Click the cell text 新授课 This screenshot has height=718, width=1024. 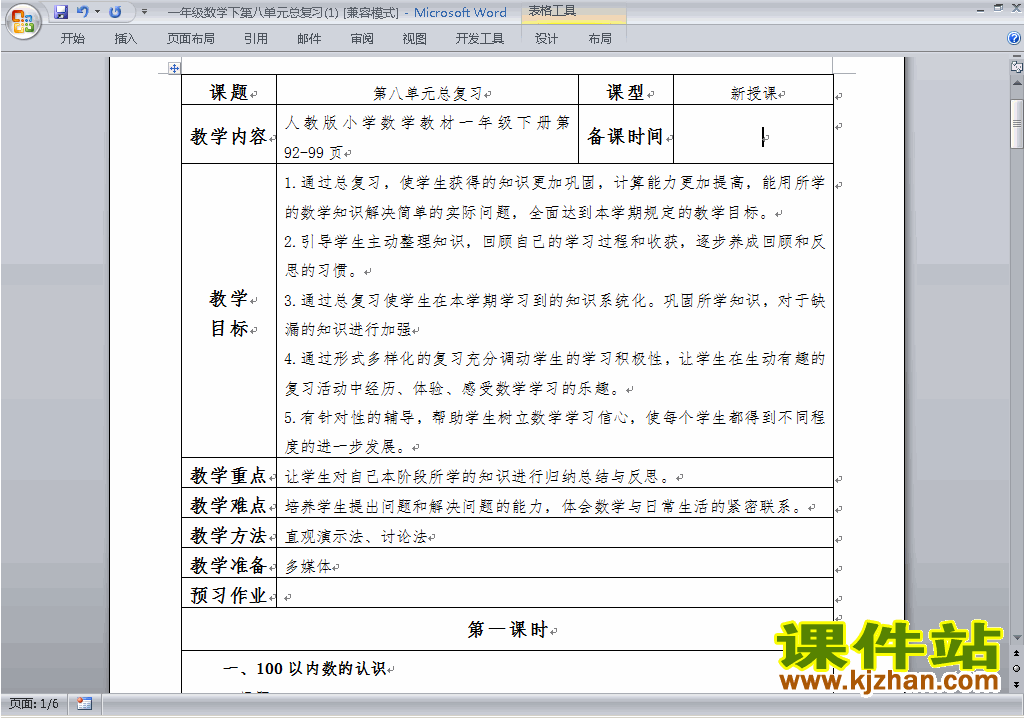pyautogui.click(x=754, y=93)
